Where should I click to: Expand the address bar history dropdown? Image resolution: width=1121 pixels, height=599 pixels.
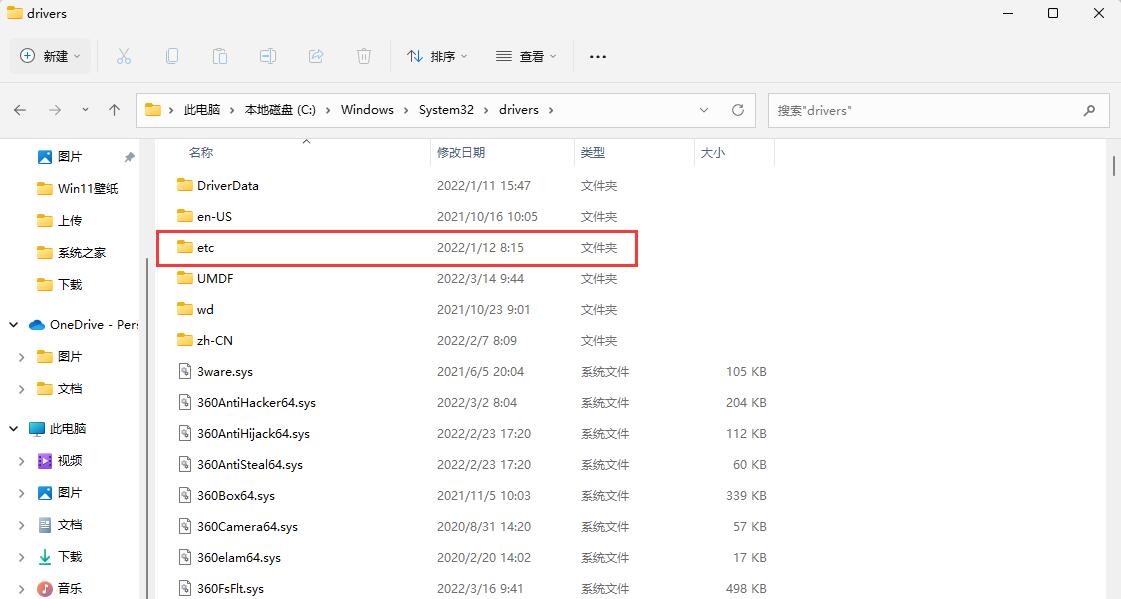(x=704, y=110)
